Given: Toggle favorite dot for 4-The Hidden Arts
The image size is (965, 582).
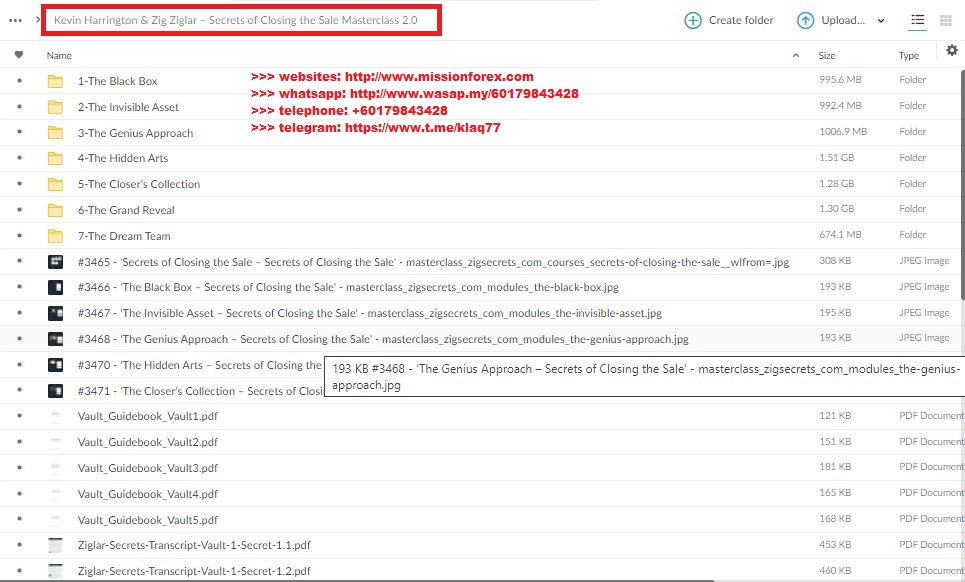Looking at the screenshot, I should click(x=20, y=158).
